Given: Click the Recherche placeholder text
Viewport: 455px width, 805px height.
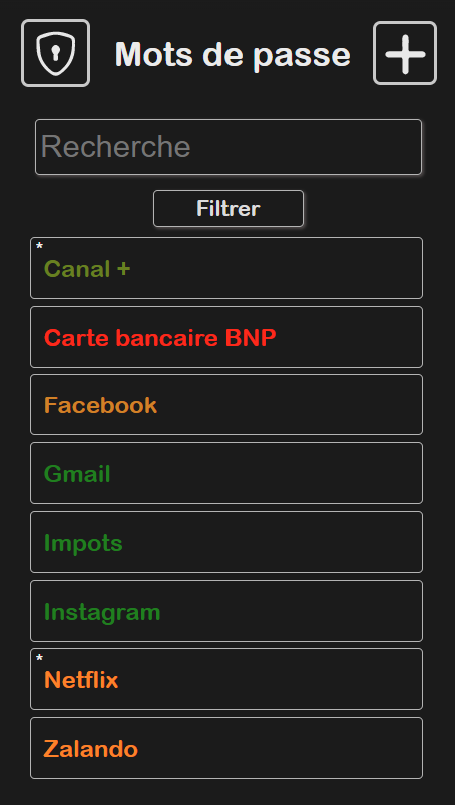Looking at the screenshot, I should [x=116, y=147].
